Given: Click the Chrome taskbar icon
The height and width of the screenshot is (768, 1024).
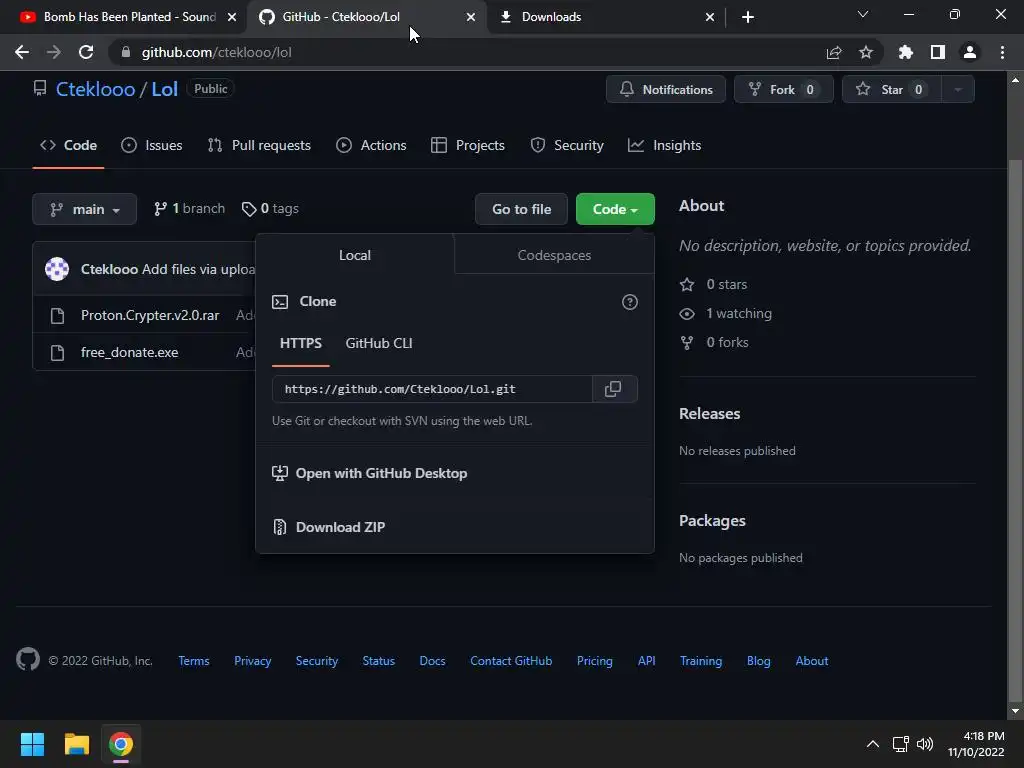Looking at the screenshot, I should tap(121, 744).
